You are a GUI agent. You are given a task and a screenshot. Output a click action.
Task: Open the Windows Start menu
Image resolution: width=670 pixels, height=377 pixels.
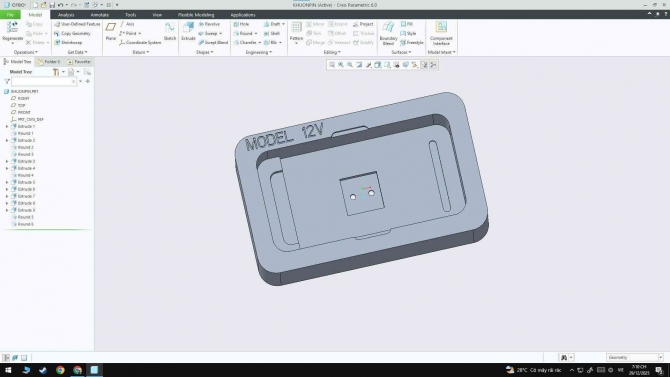pyautogui.click(x=8, y=370)
